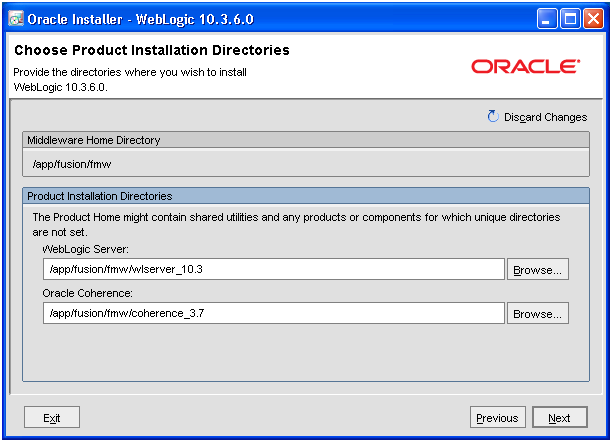
Task: Edit the Oracle Coherence path field
Action: point(274,313)
